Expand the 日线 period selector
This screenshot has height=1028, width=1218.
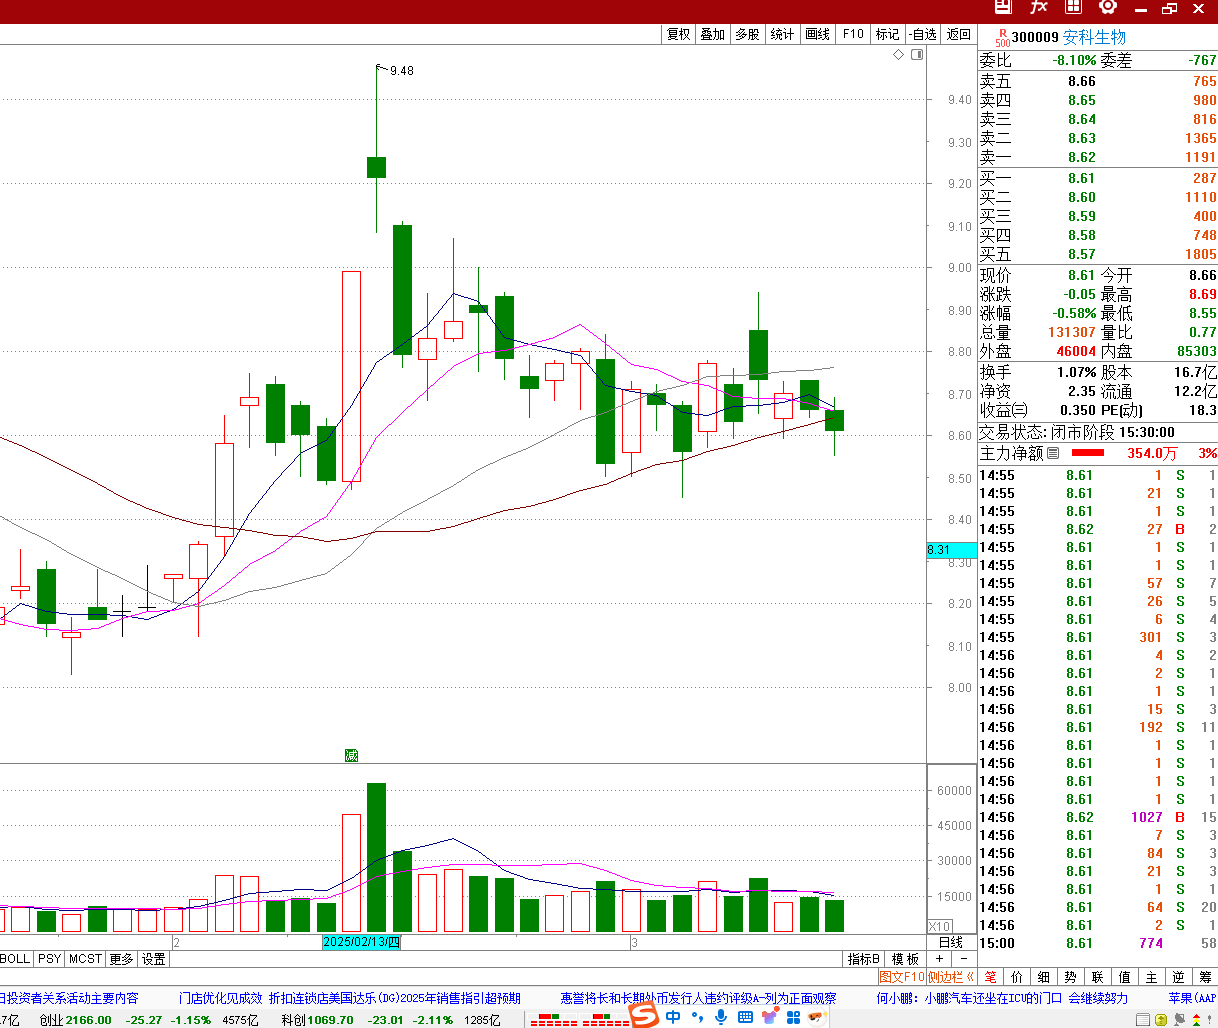pyautogui.click(x=950, y=942)
